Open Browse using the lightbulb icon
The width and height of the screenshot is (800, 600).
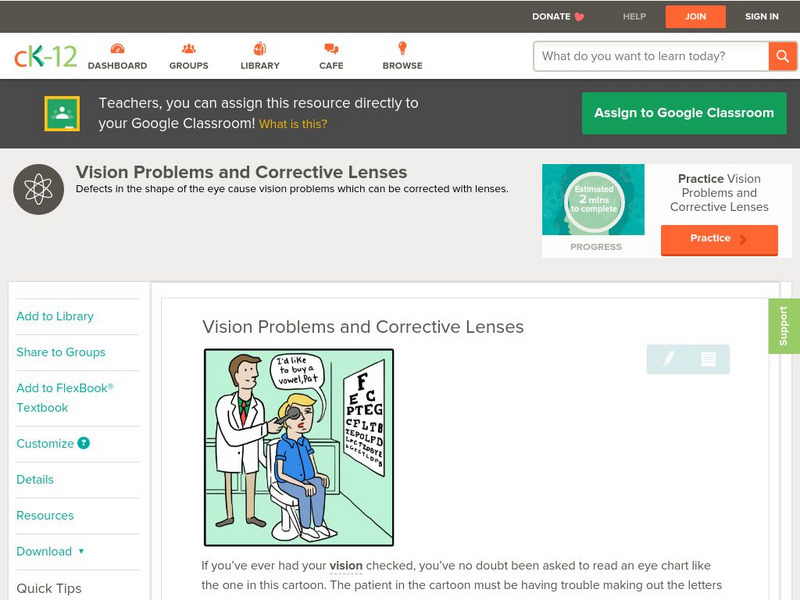(x=402, y=47)
